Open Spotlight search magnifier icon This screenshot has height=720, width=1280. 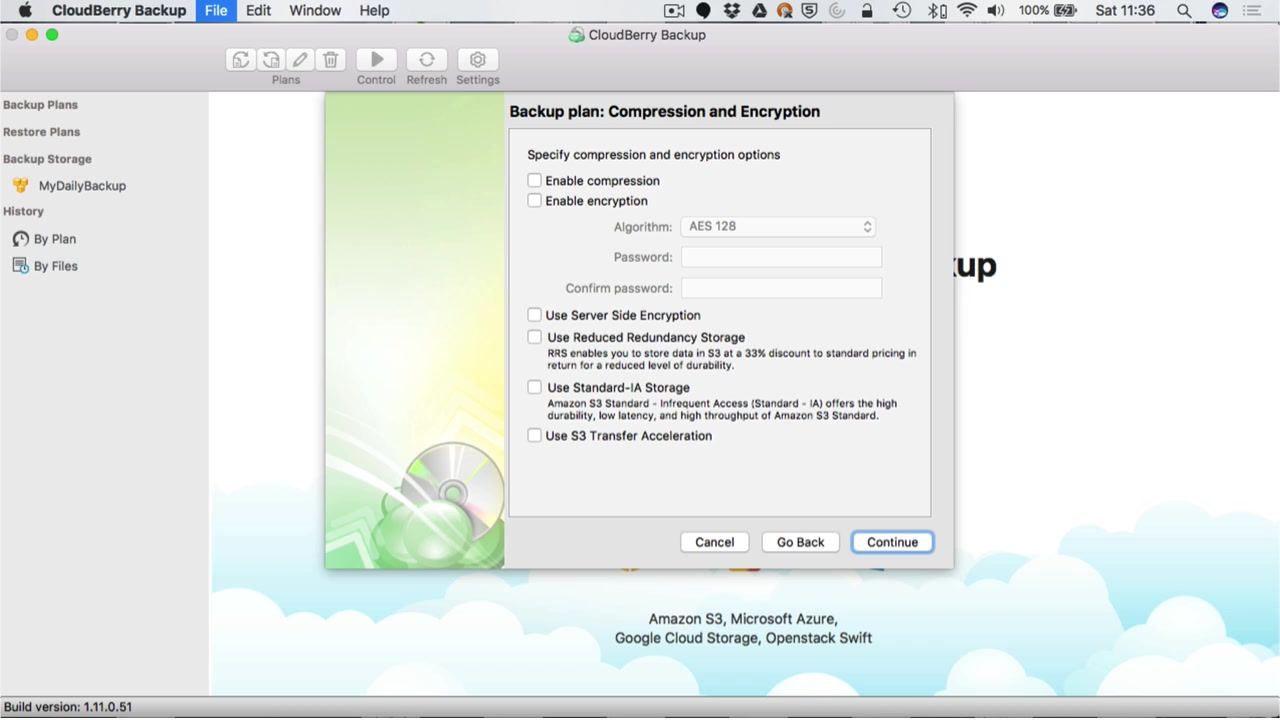pos(1184,11)
